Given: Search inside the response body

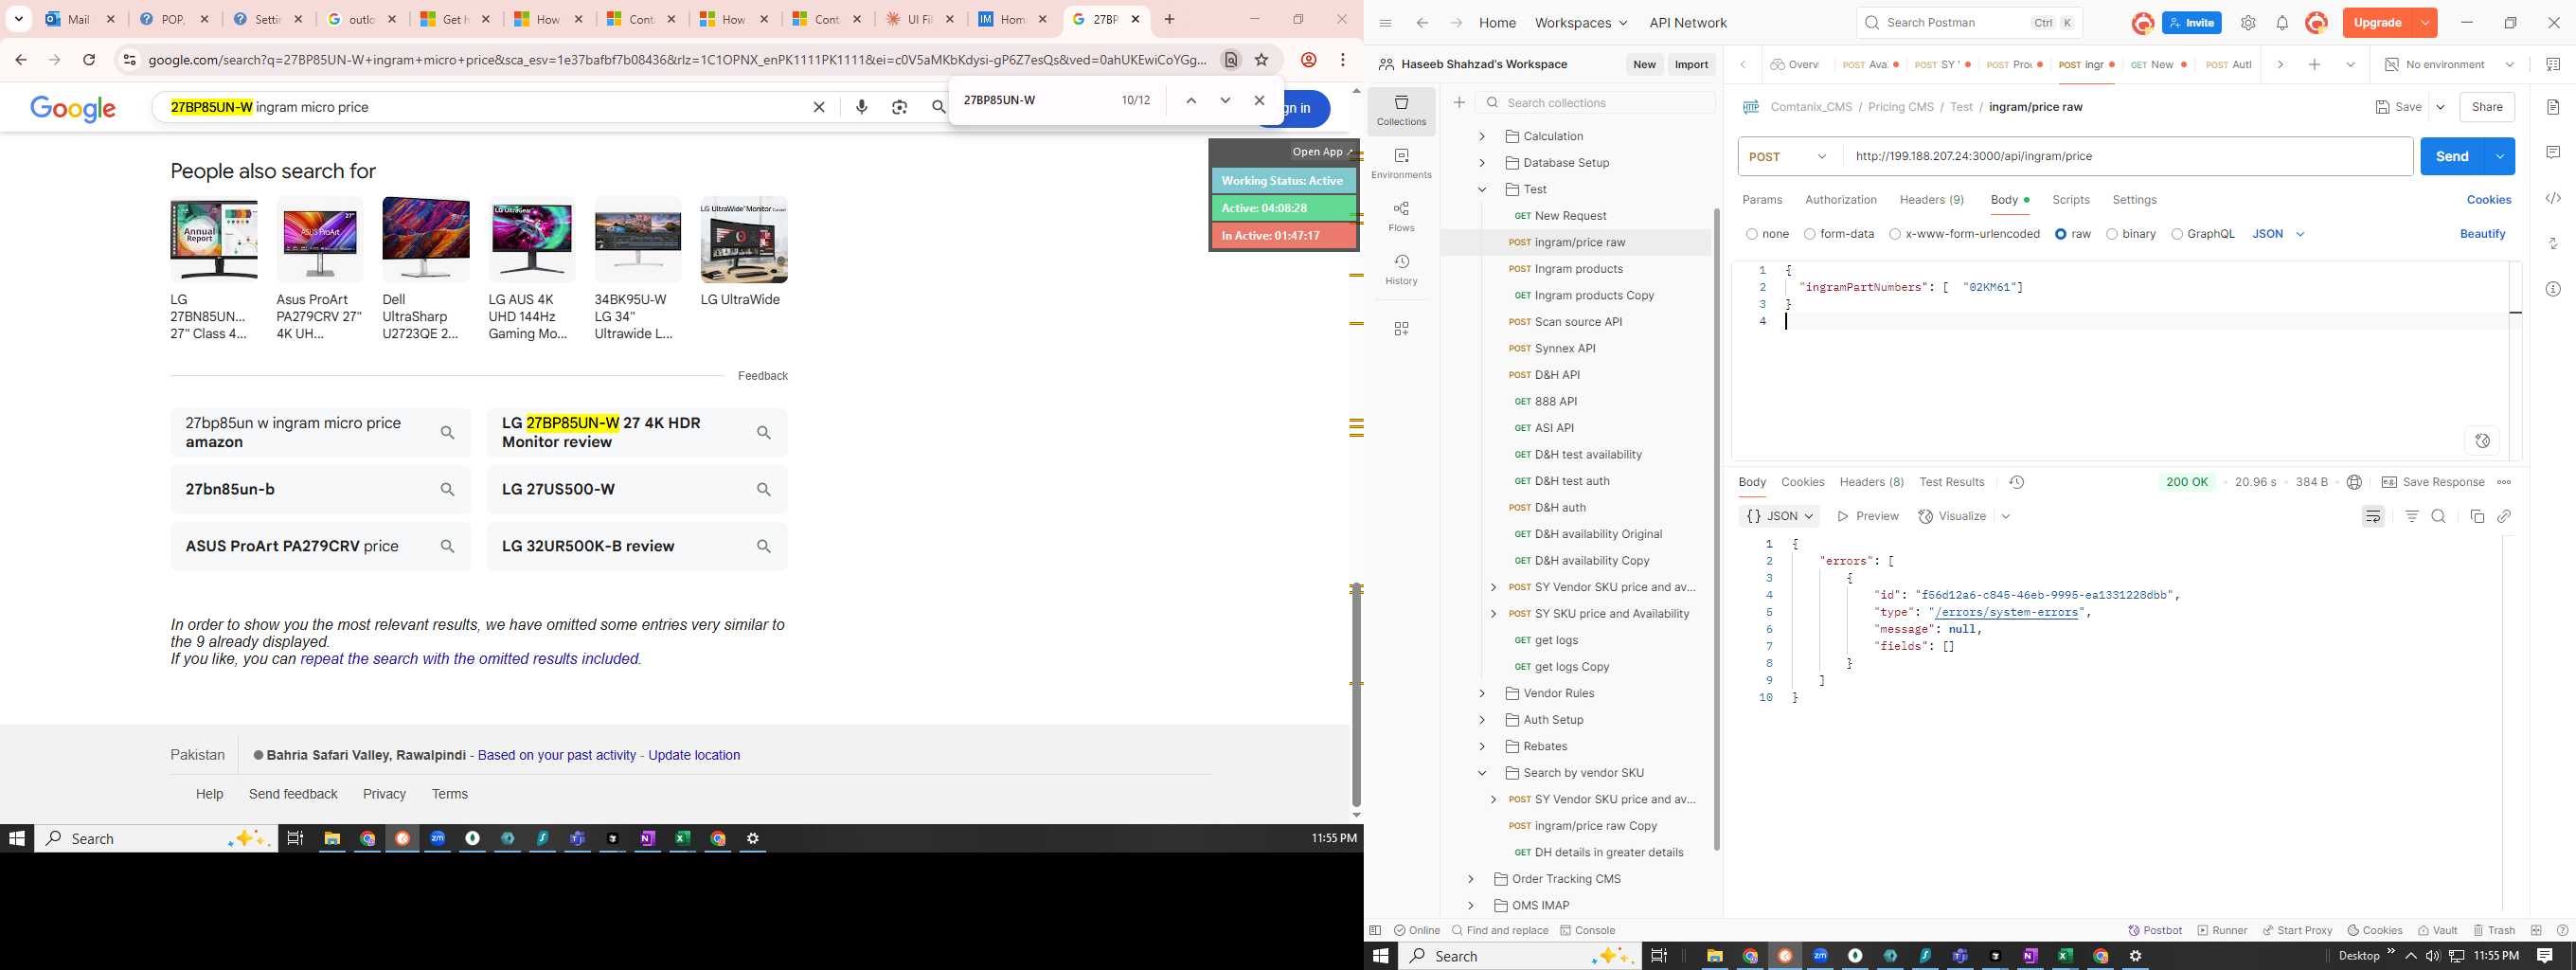Looking at the screenshot, I should (x=2439, y=516).
